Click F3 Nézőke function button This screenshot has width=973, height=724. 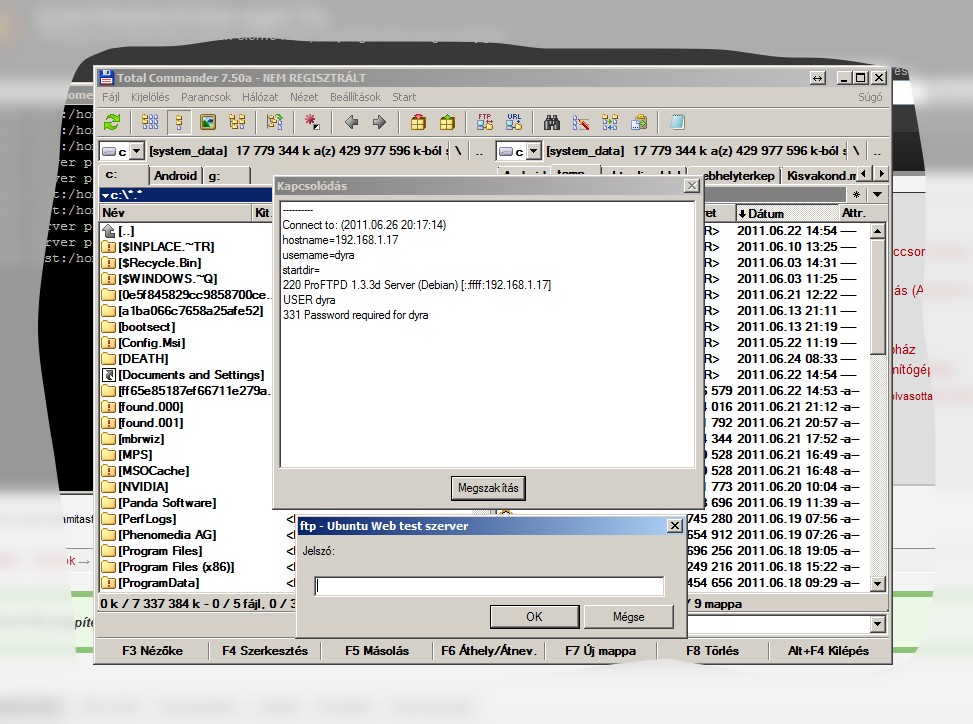click(x=152, y=651)
